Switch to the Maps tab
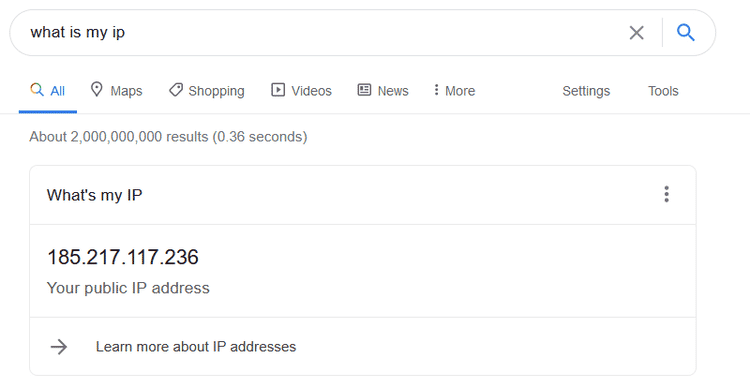The width and height of the screenshot is (750, 386). (117, 90)
